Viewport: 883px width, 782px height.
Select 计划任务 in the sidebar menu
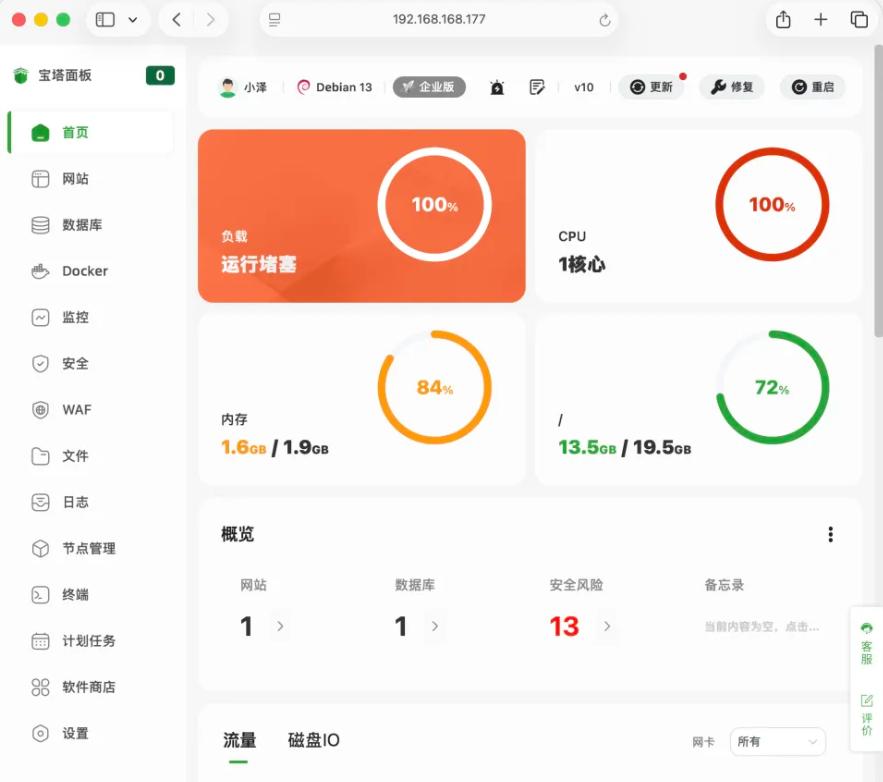[88, 641]
